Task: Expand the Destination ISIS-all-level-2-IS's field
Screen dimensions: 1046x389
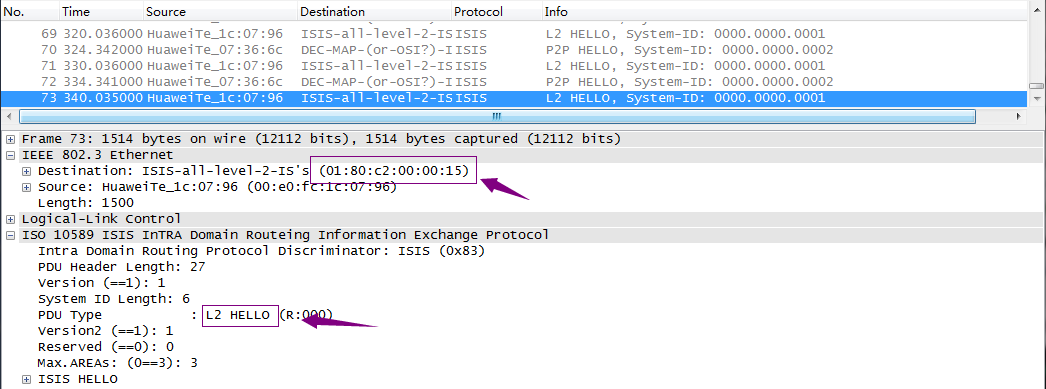Action: click(x=26, y=171)
